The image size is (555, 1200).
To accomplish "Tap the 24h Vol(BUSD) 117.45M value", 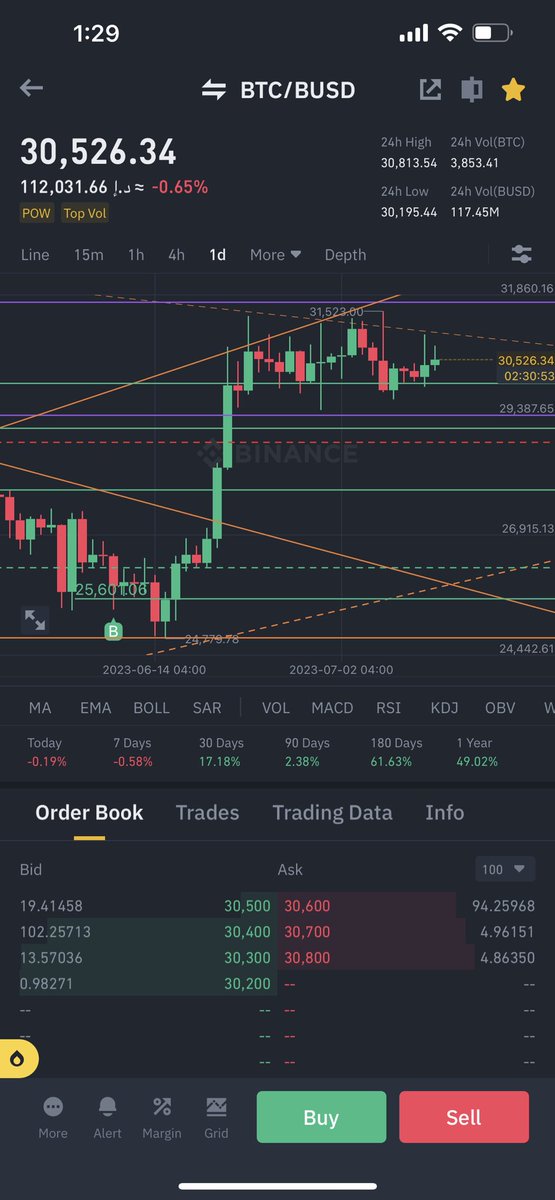I will 475,213.
